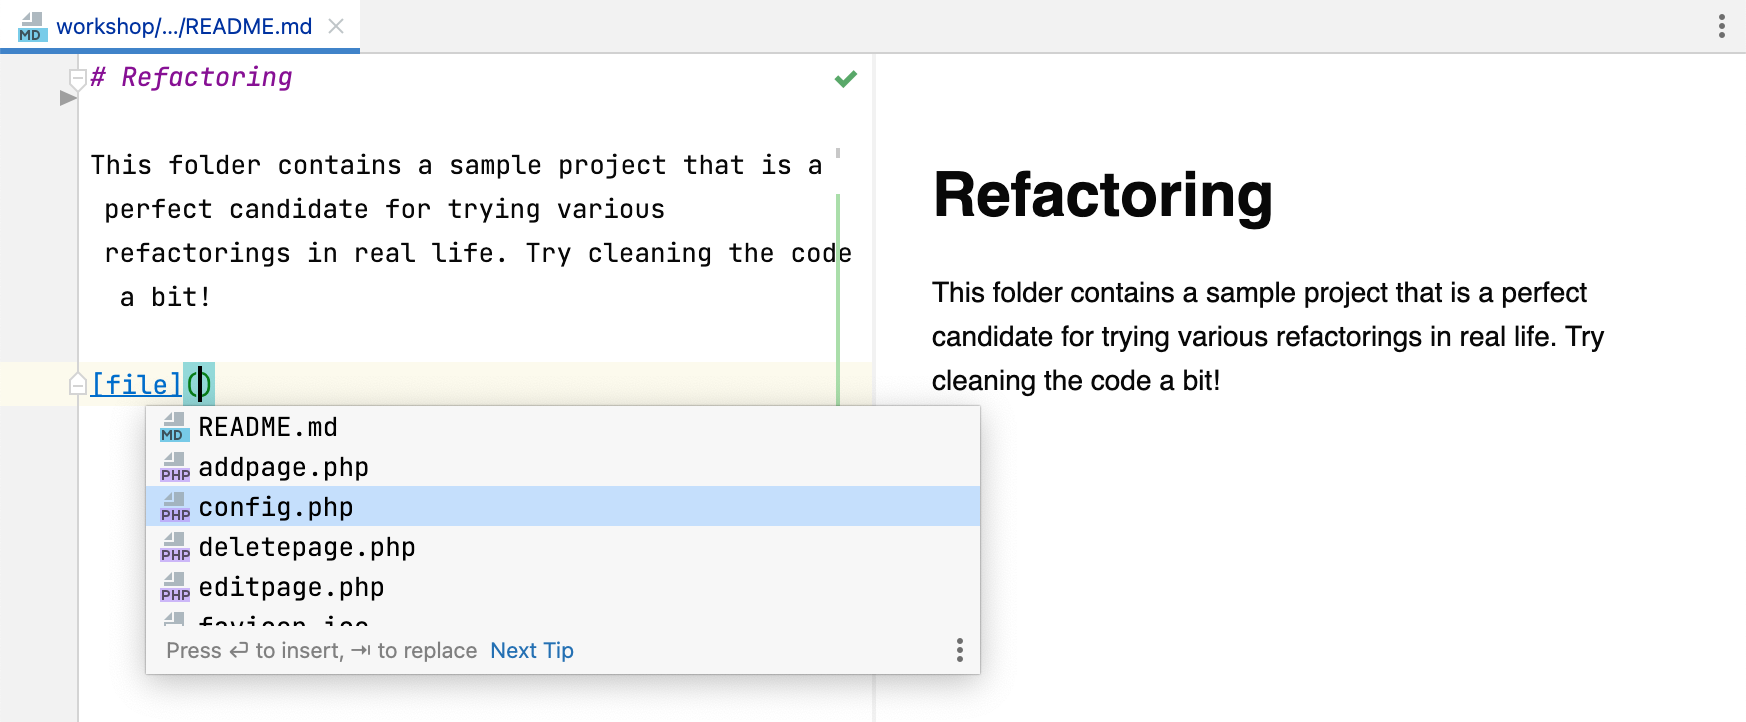Open the editor options kebab menu at top right
The image size is (1746, 722).
tap(1721, 26)
